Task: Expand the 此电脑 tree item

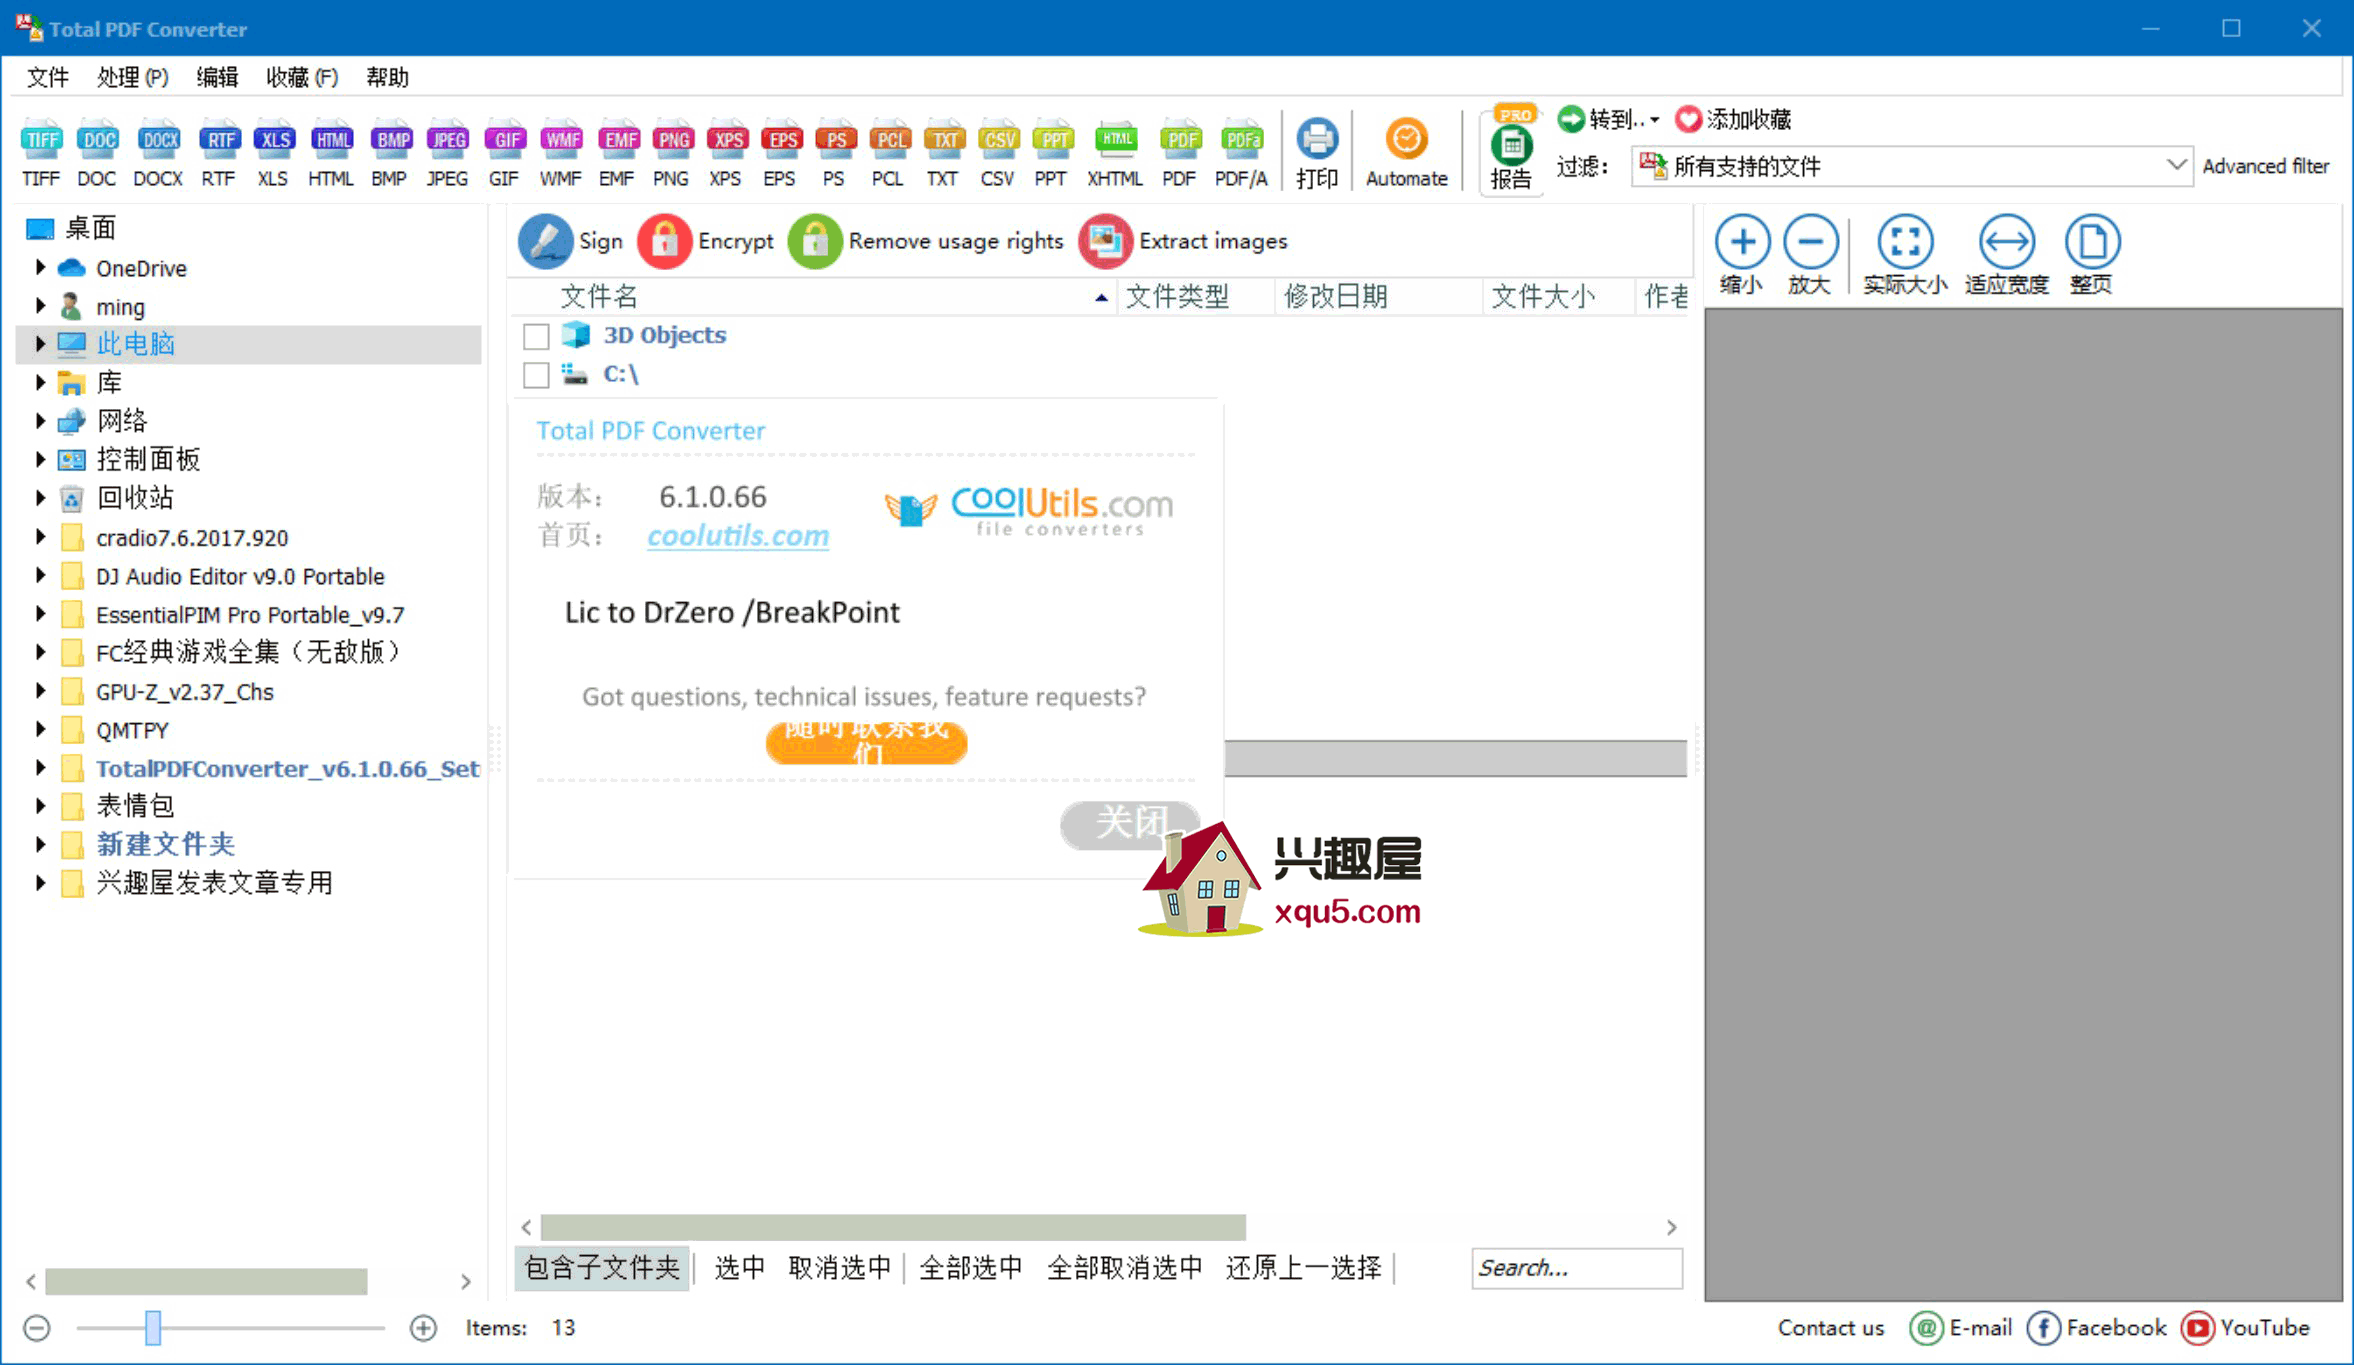Action: click(36, 343)
